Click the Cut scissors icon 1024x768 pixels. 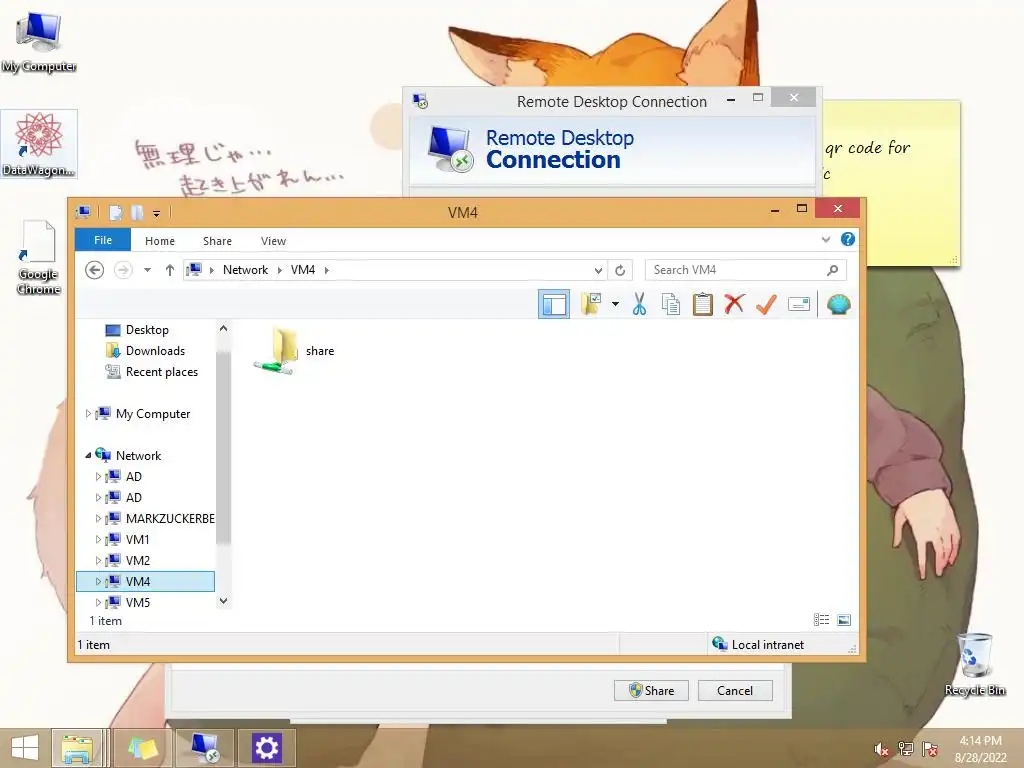[639, 304]
